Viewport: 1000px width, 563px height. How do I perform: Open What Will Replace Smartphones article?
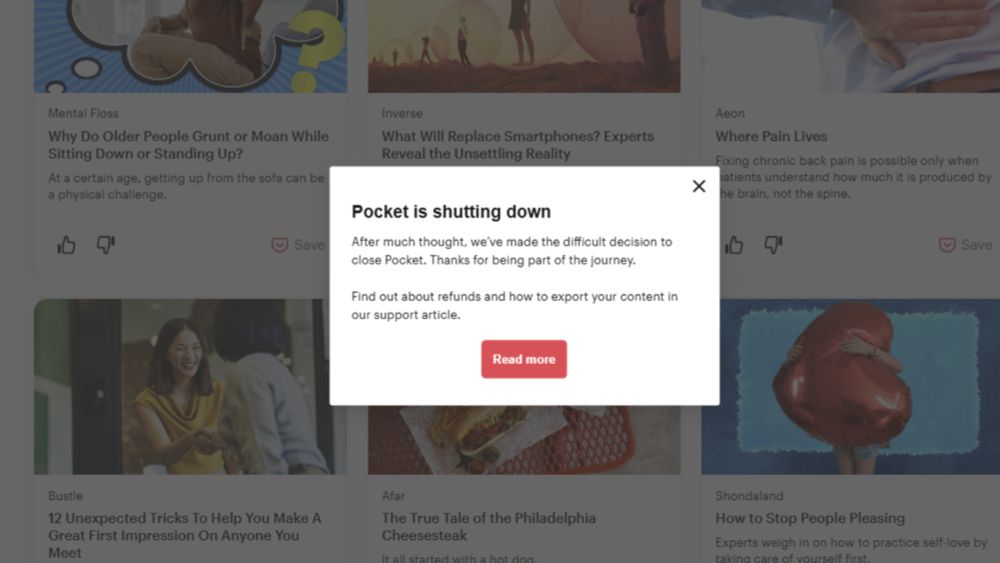[518, 145]
